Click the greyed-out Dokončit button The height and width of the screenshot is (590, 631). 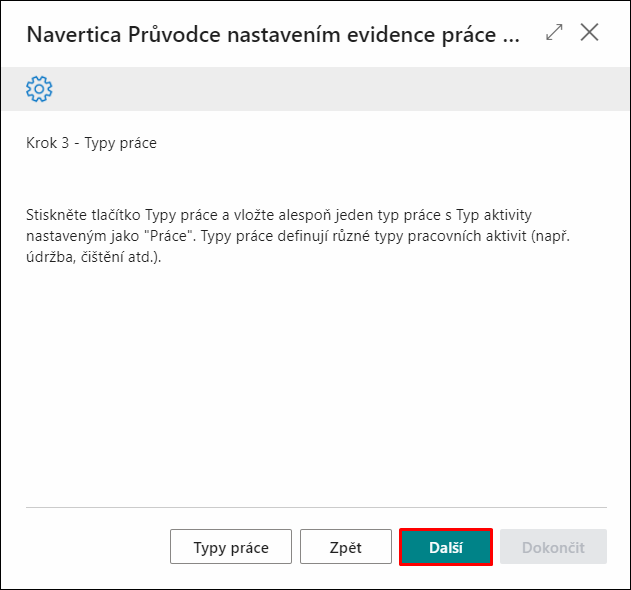(x=553, y=547)
